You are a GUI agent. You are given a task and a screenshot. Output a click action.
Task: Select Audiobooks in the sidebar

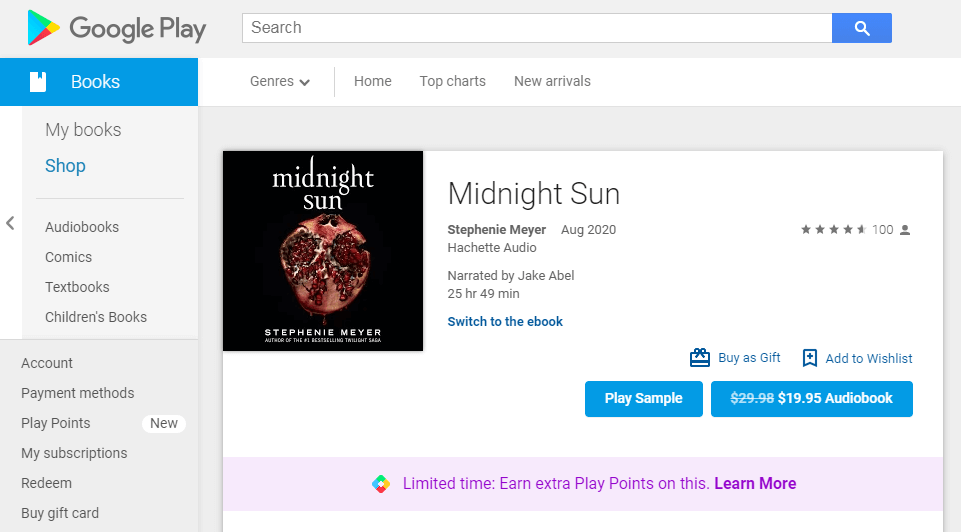tap(82, 227)
